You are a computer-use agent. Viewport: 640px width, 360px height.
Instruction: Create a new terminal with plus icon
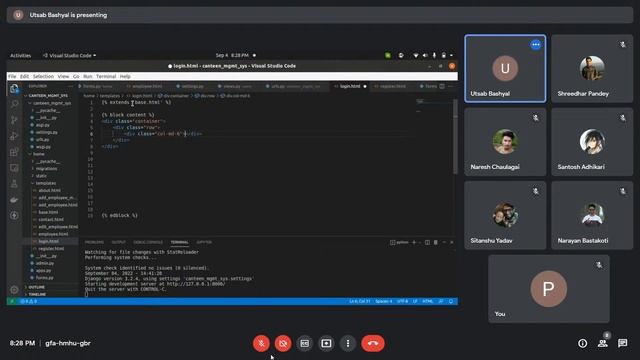click(414, 242)
